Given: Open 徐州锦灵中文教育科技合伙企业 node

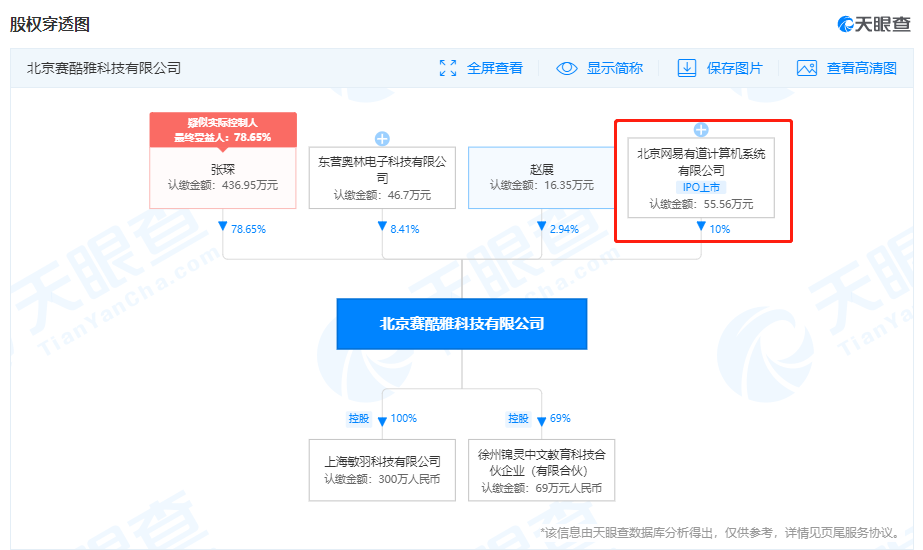Looking at the screenshot, I should click(x=542, y=470).
